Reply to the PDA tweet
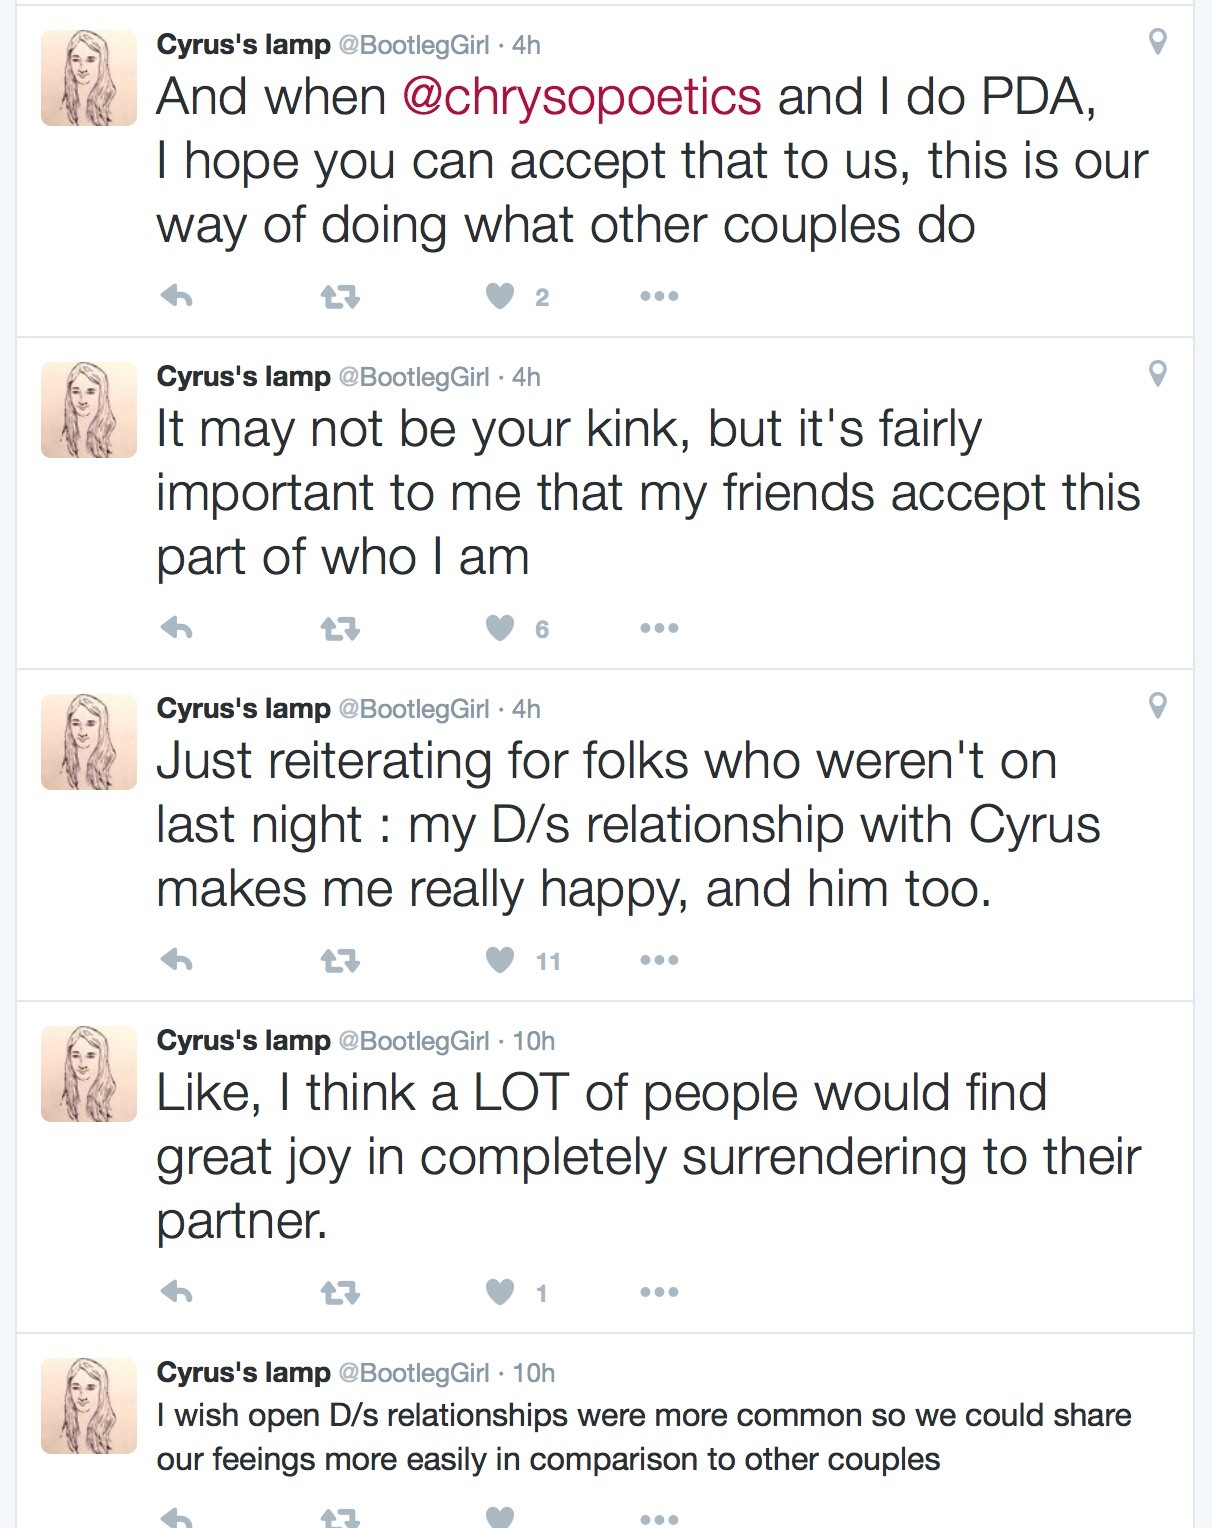 click(176, 296)
